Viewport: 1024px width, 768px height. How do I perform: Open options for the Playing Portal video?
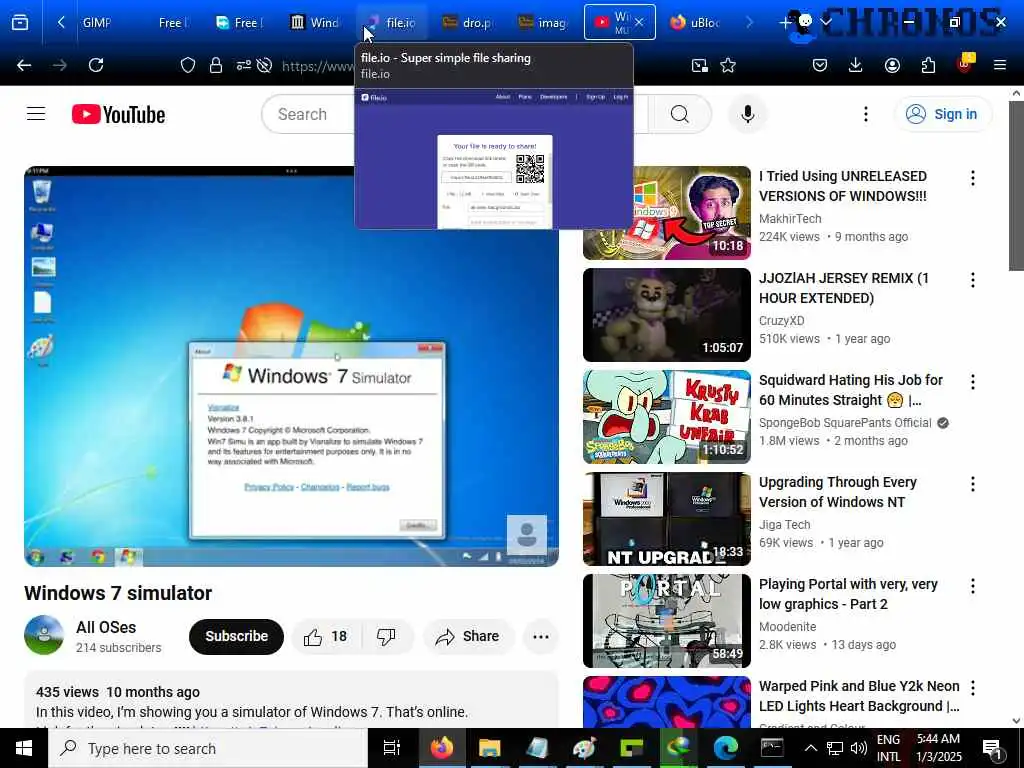(x=973, y=586)
